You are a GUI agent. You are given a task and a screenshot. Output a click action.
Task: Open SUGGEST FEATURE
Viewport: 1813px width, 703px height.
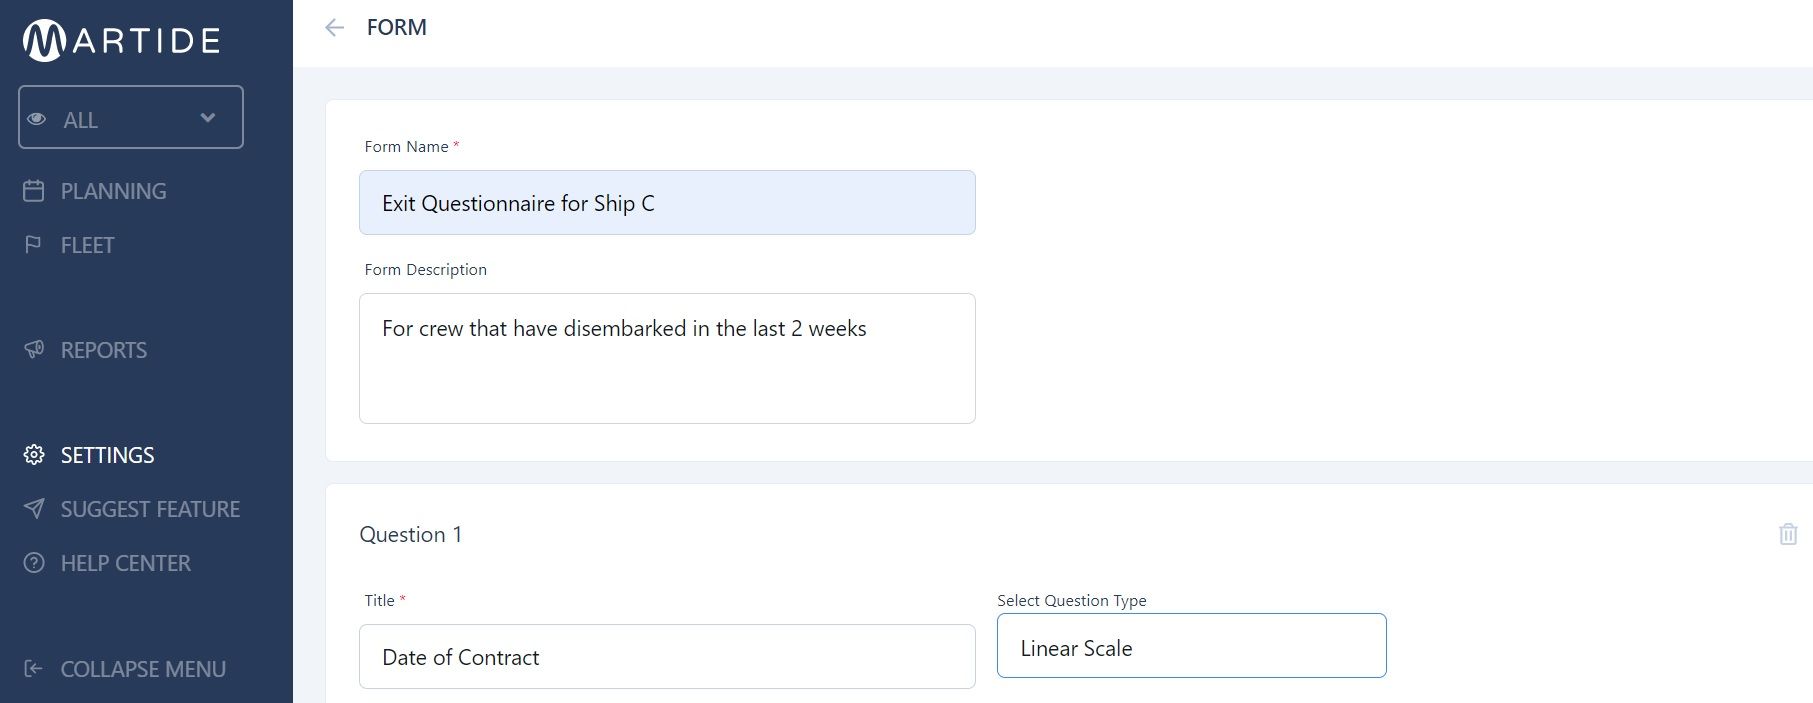(x=150, y=509)
